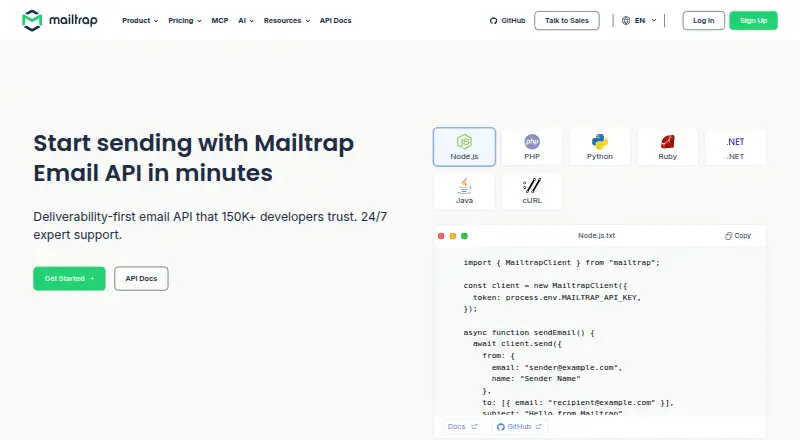
Task: Select the Node.js code tab
Action: click(x=464, y=147)
